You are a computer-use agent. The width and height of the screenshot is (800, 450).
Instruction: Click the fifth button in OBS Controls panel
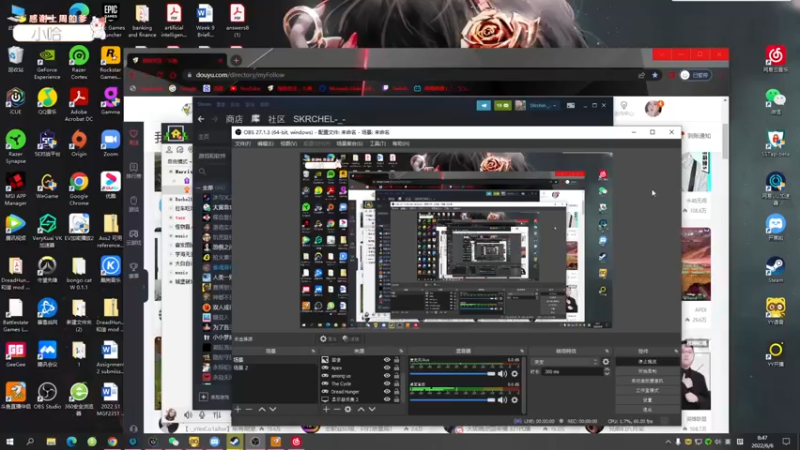click(x=647, y=401)
